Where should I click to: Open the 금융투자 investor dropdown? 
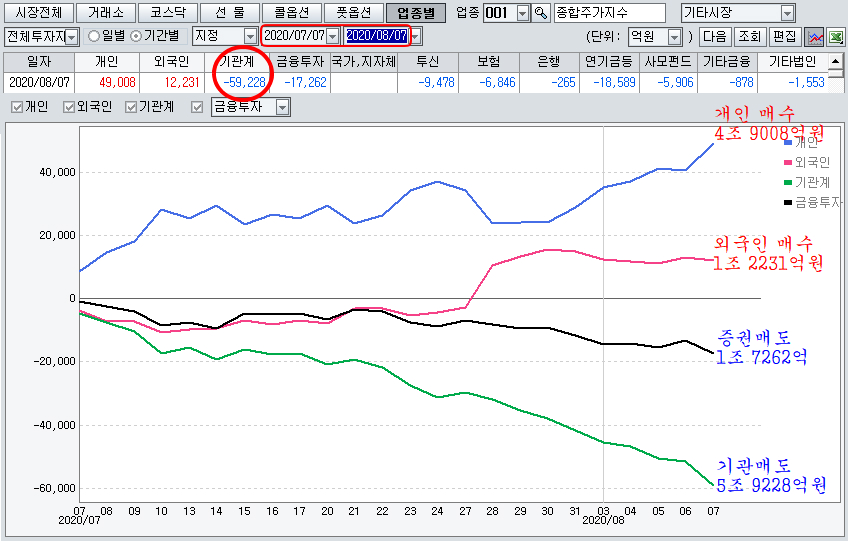(x=282, y=107)
